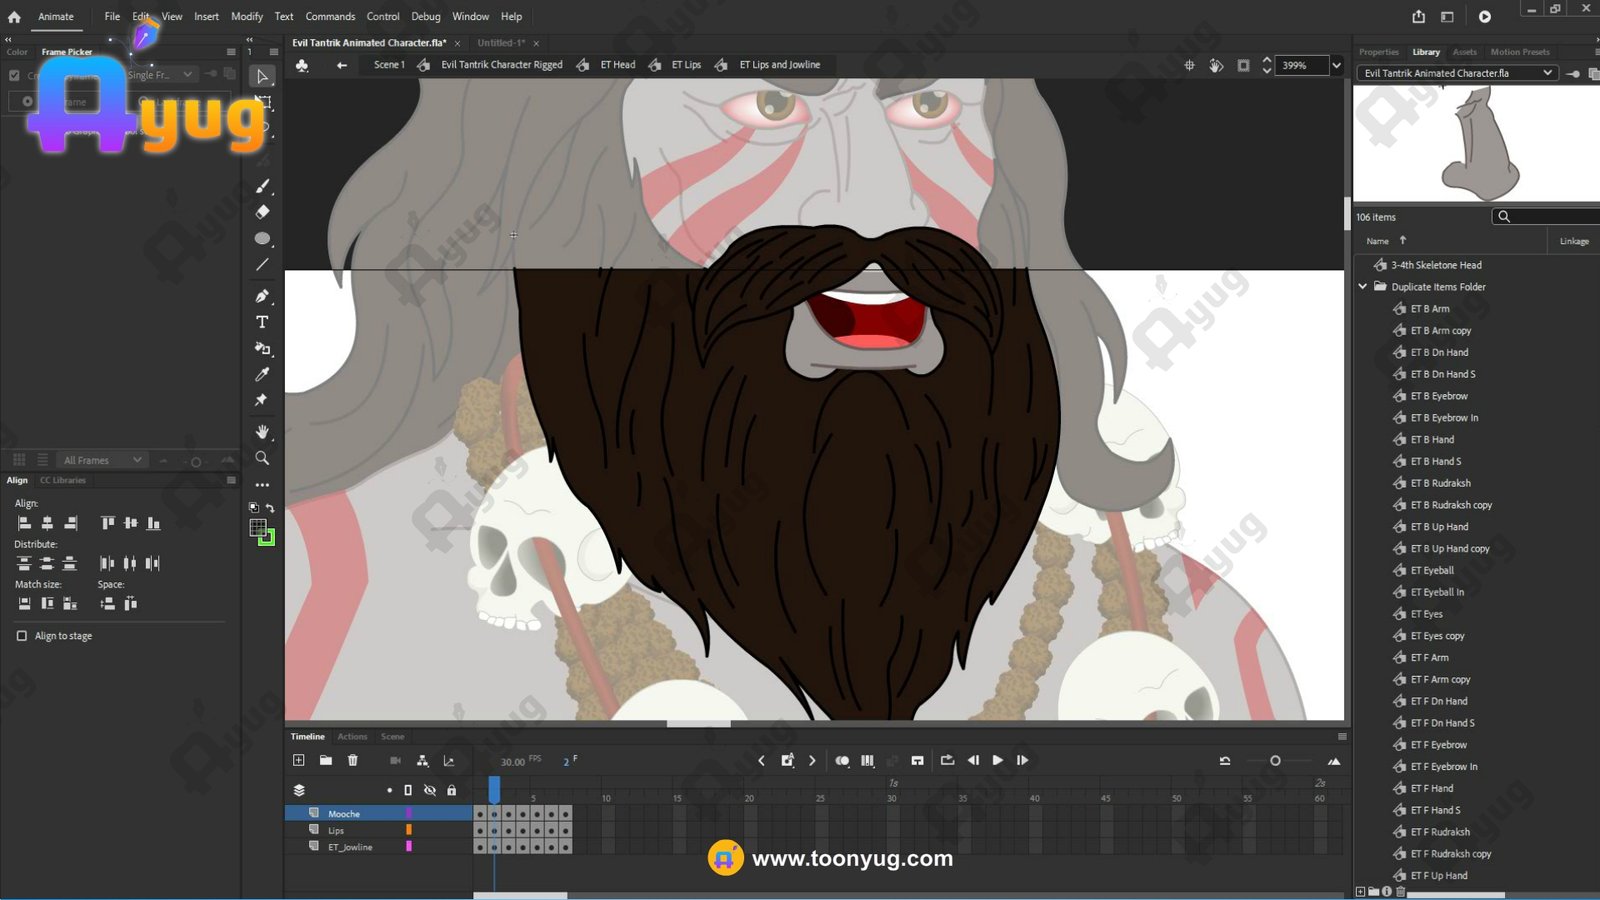1600x900 pixels.
Task: Play the timeline animation
Action: click(997, 761)
